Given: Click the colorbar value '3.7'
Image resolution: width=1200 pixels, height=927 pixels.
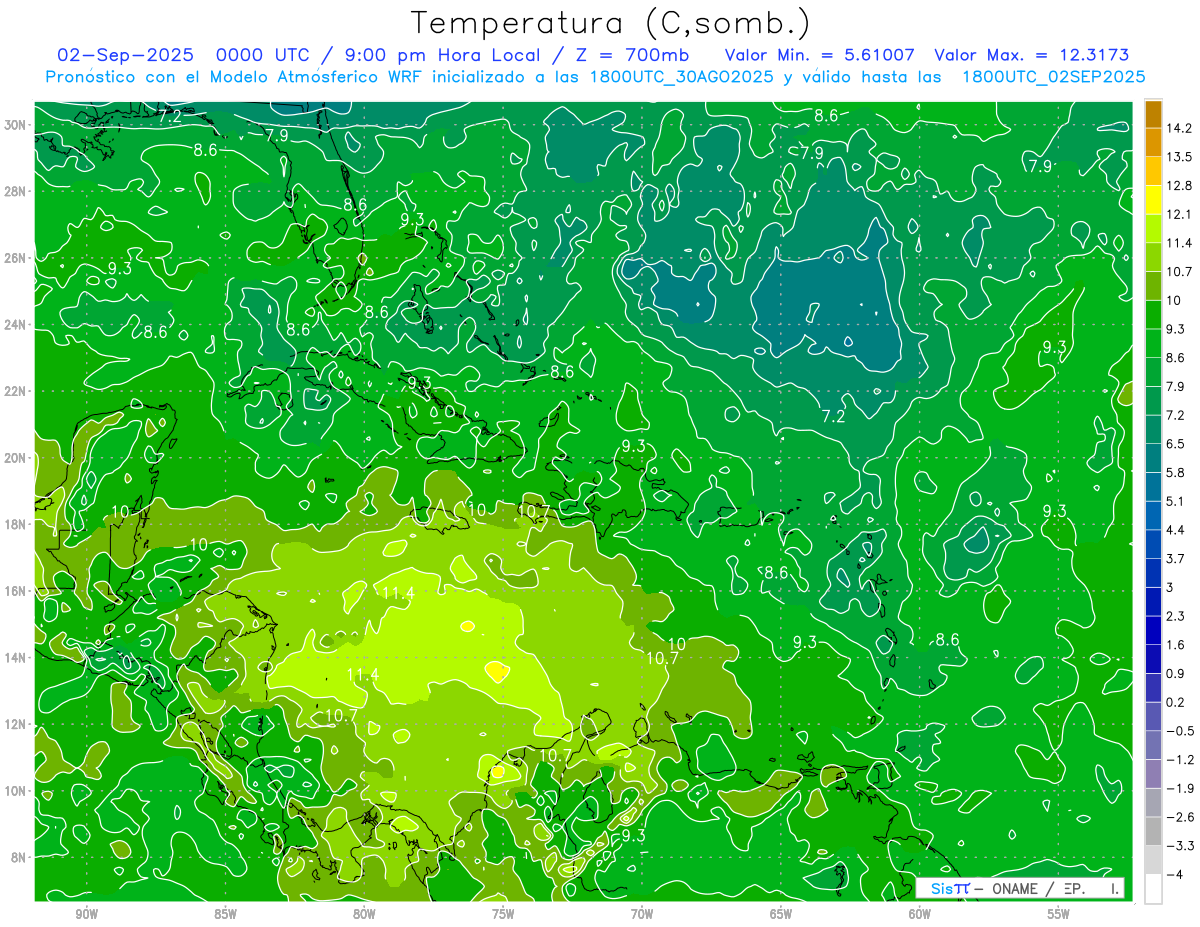Looking at the screenshot, I should 1175,559.
